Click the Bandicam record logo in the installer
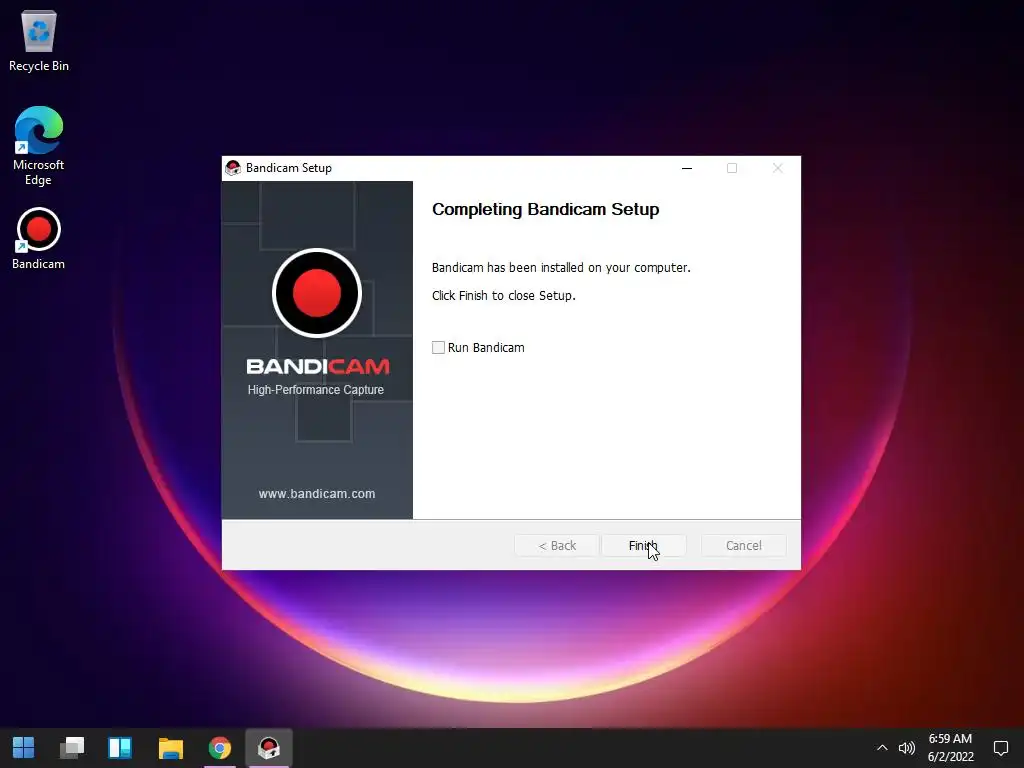This screenshot has width=1024, height=768. click(317, 293)
